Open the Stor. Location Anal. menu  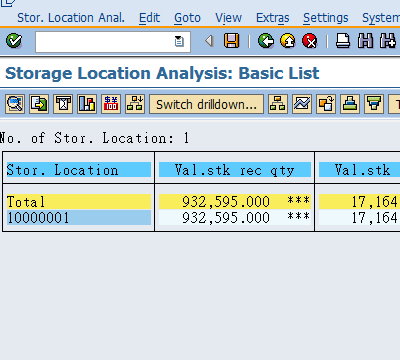[x=71, y=18]
